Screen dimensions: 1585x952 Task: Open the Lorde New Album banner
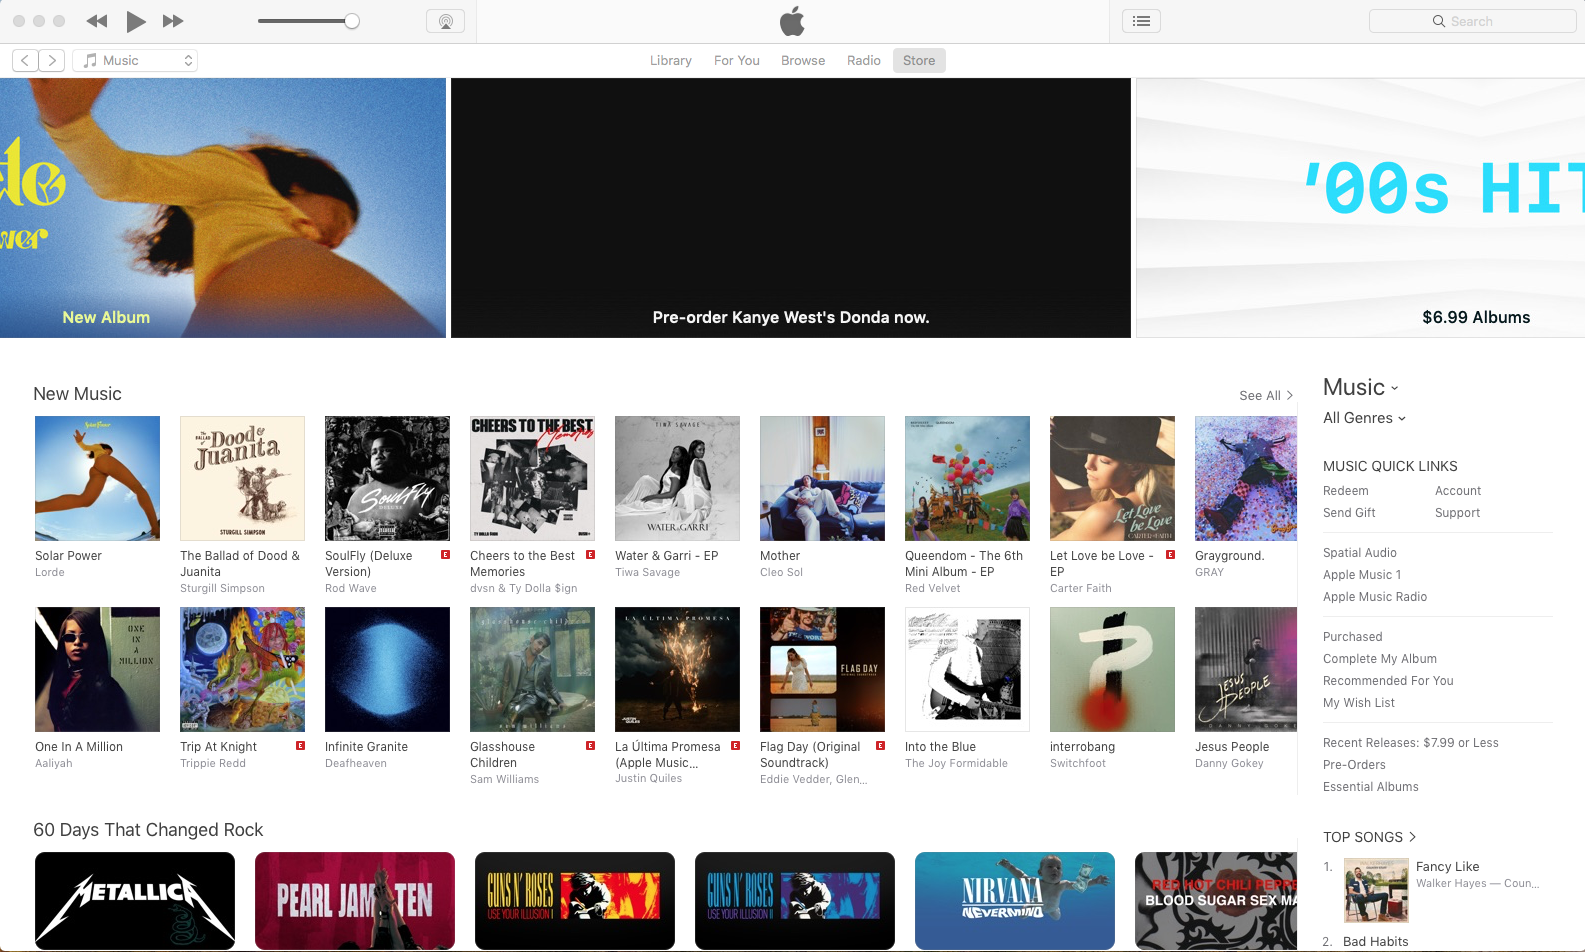[223, 208]
